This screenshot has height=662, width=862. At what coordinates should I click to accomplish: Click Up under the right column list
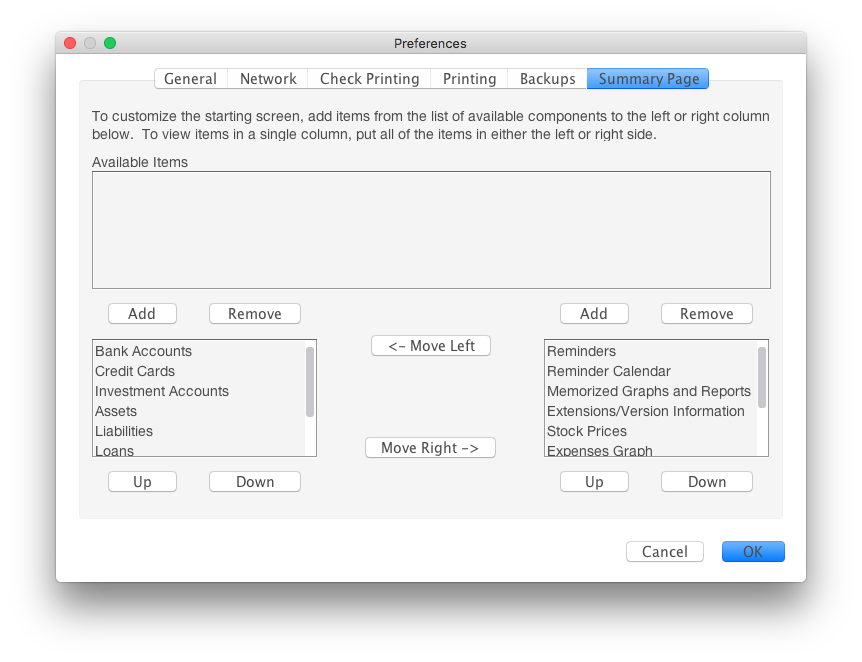tap(594, 482)
